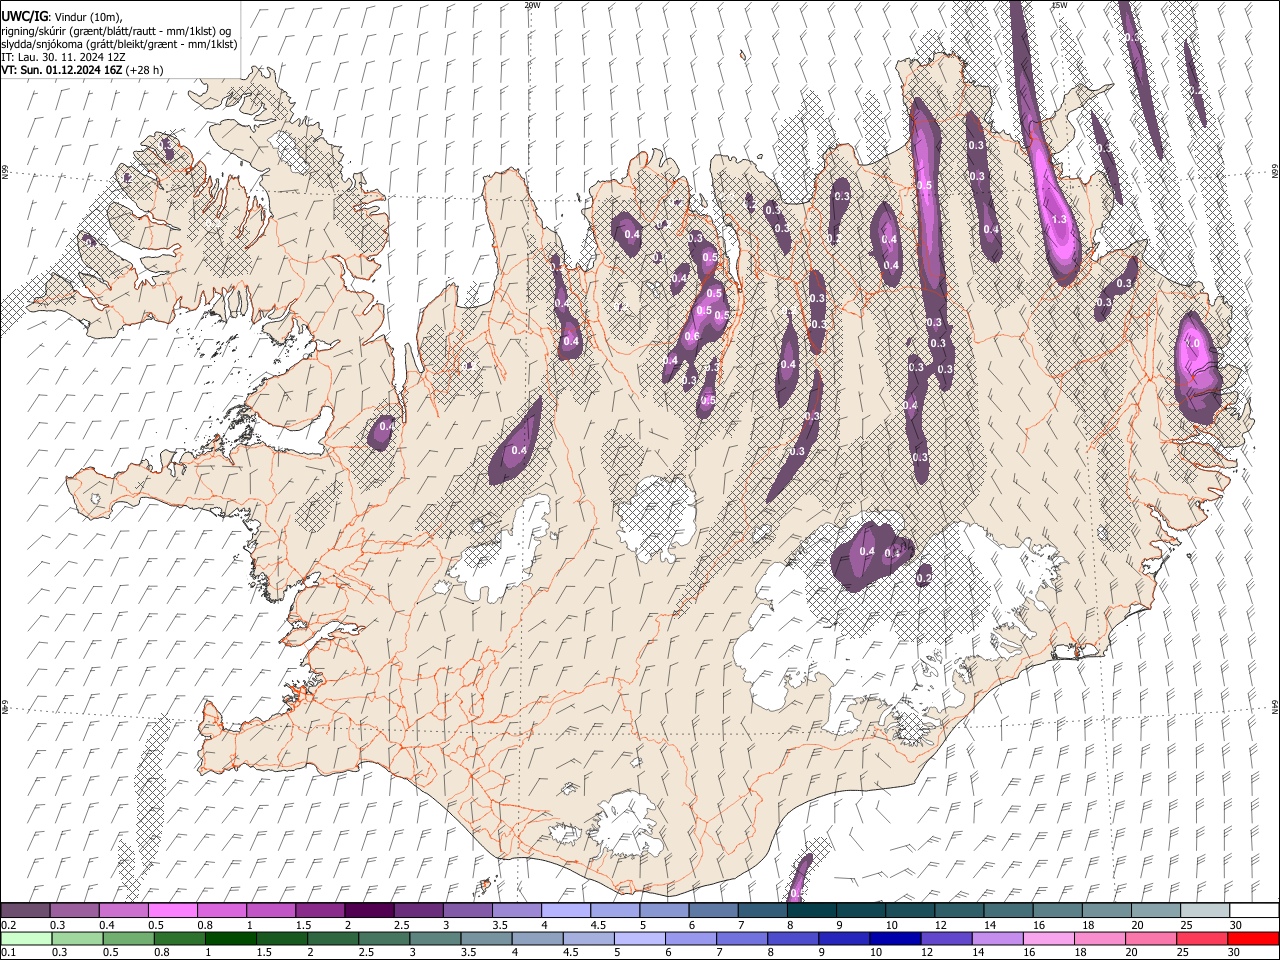Screen dimensions: 1280x960
Task: Click the 1.0 precipitation value in the east
Action: pos(1192,343)
